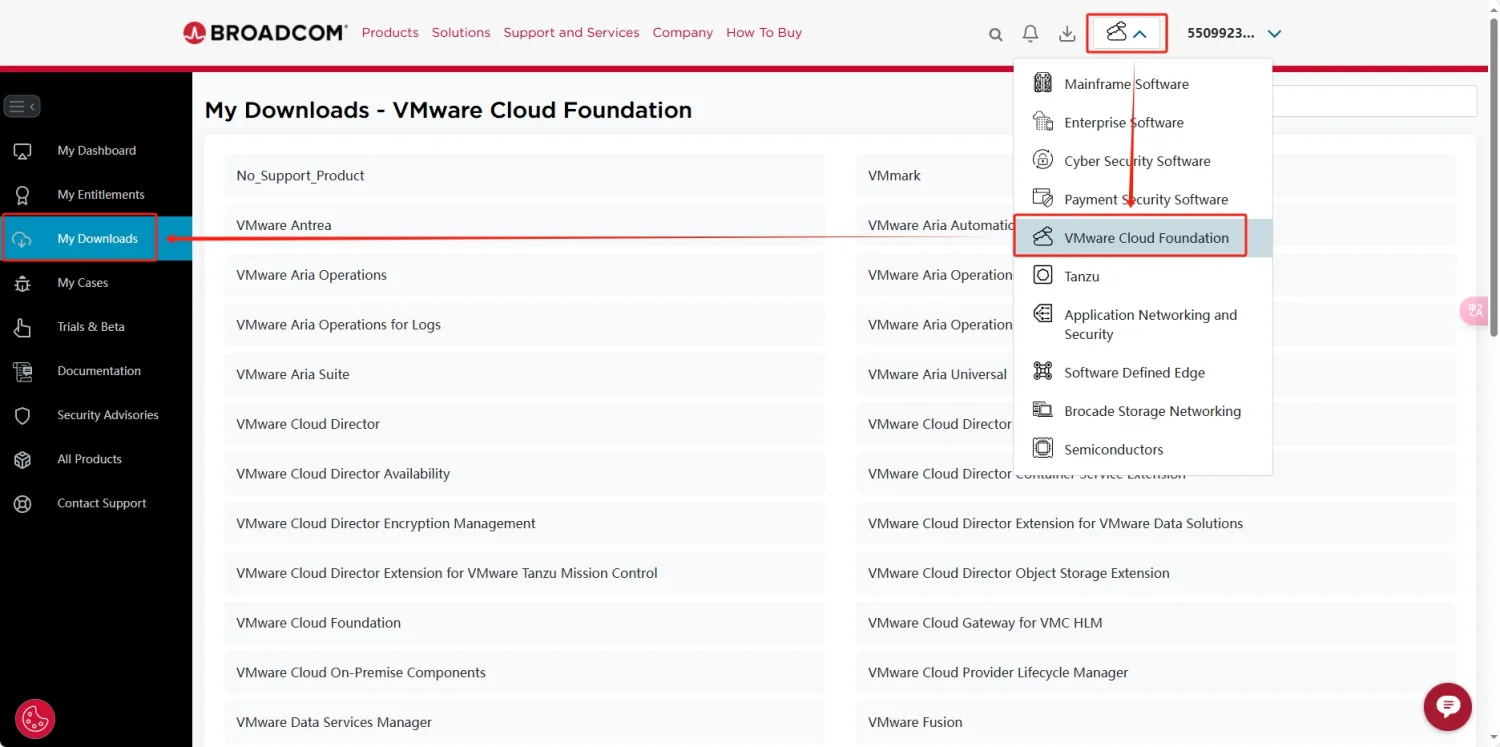Open VMware Data Services Manager

[x=525, y=722]
